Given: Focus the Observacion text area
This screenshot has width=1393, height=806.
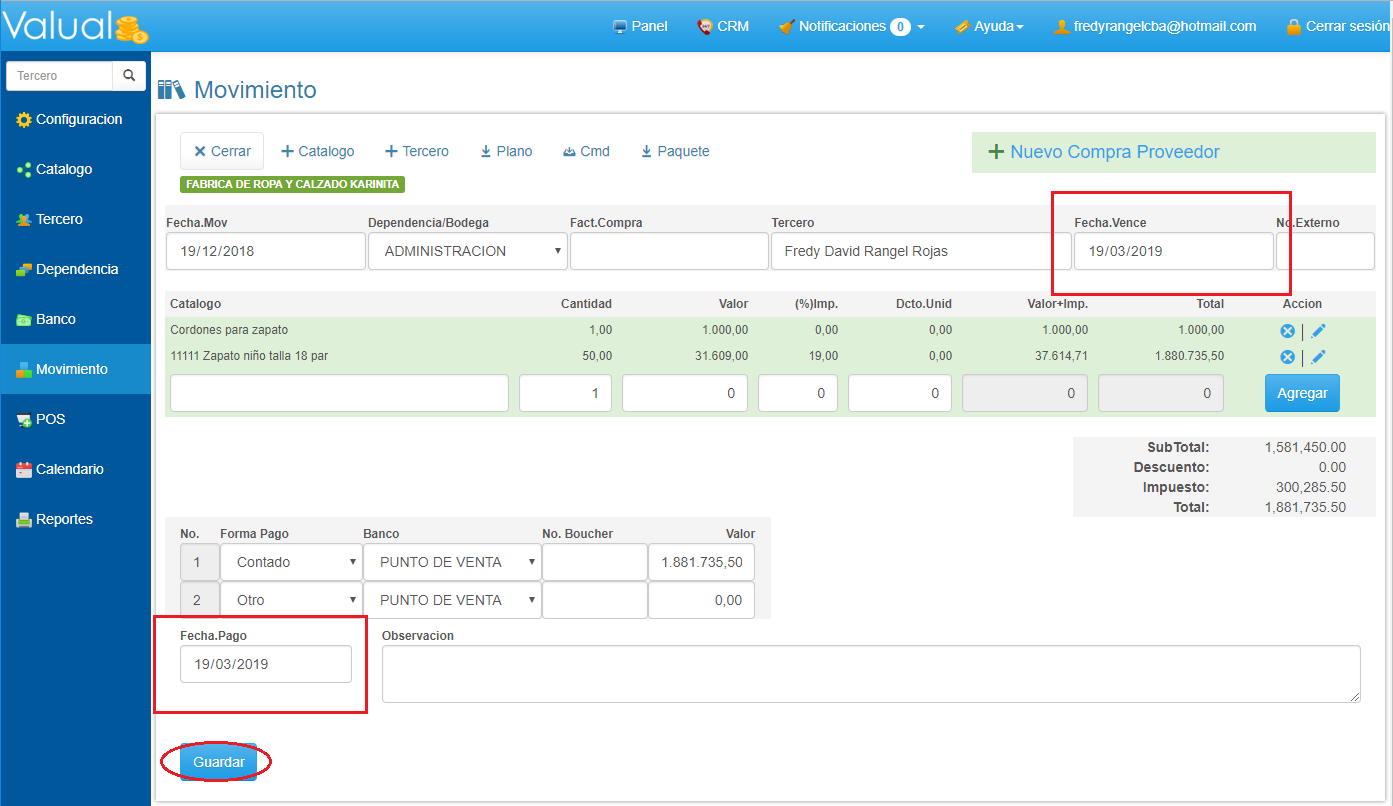Looking at the screenshot, I should (x=870, y=673).
